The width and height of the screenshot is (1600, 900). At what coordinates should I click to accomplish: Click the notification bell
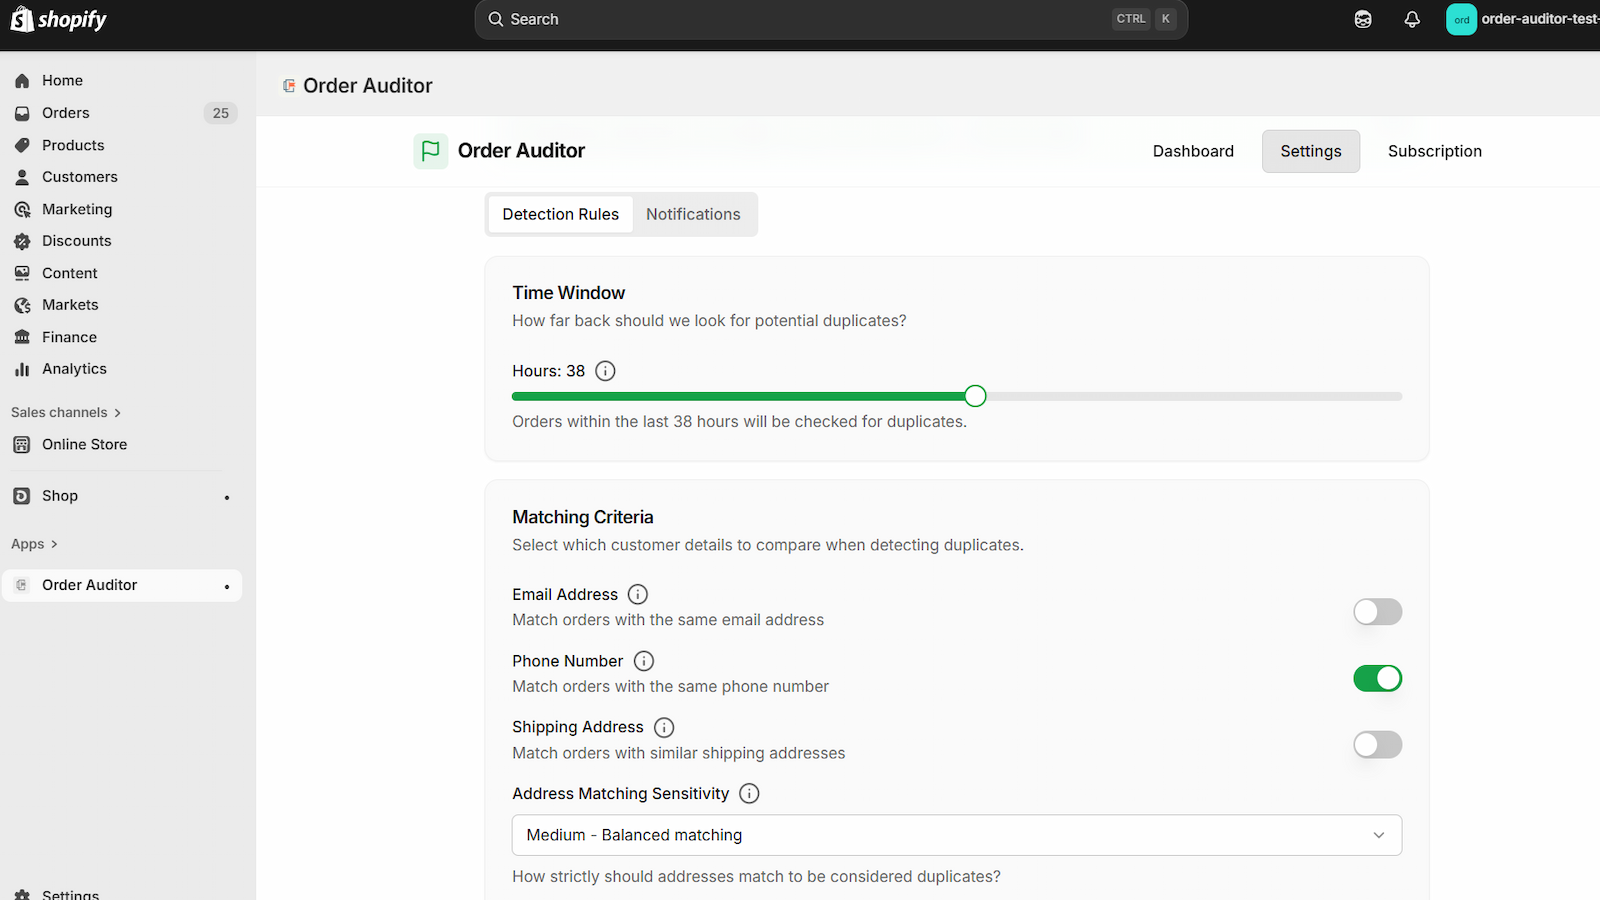tap(1412, 19)
